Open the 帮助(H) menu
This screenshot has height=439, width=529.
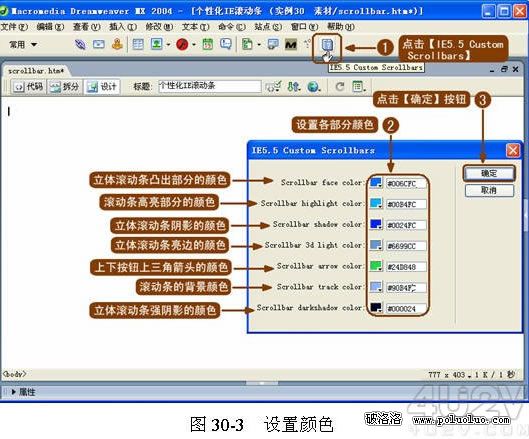tap(341, 27)
